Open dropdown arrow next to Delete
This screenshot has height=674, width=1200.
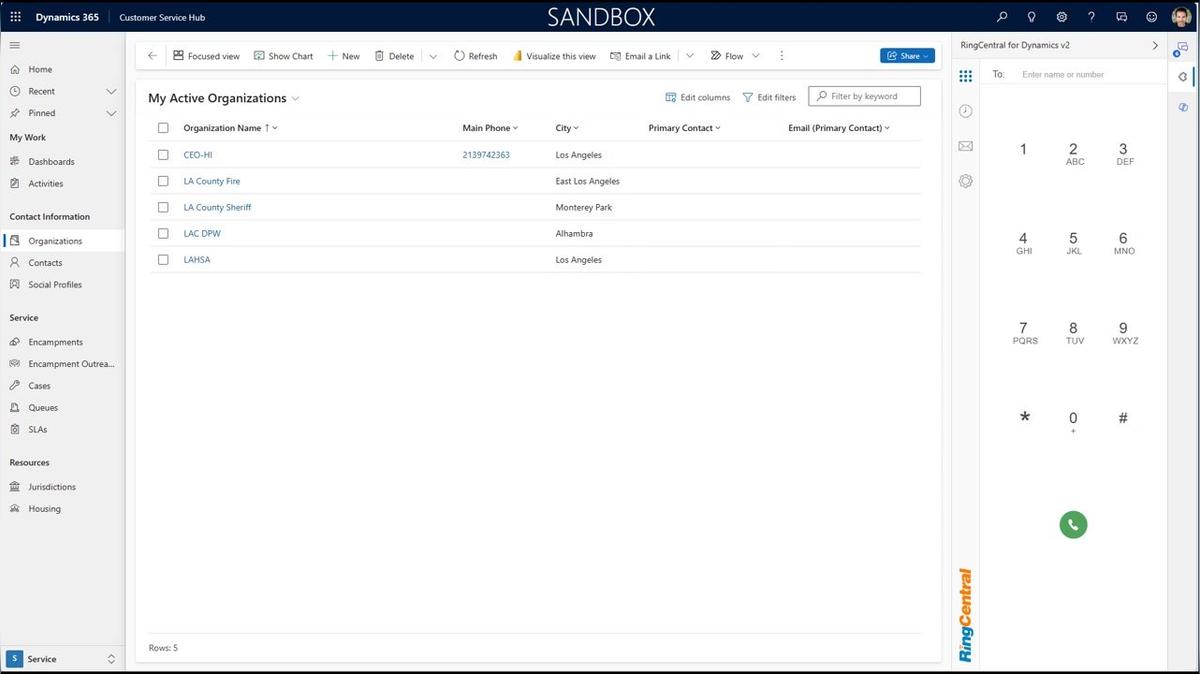coord(433,56)
